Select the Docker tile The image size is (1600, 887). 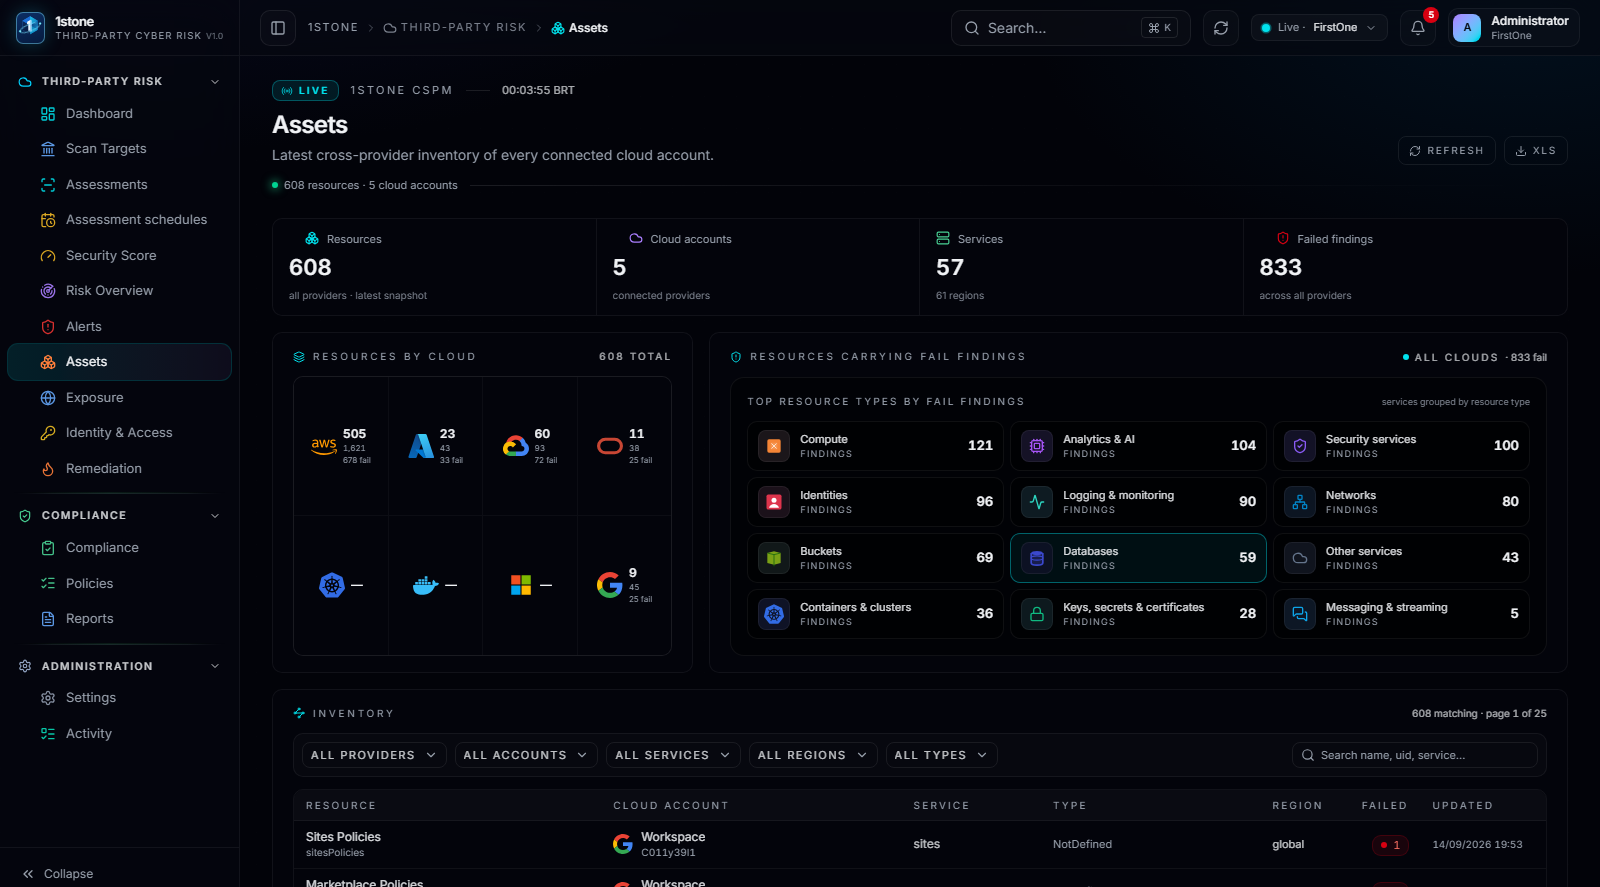coord(436,585)
